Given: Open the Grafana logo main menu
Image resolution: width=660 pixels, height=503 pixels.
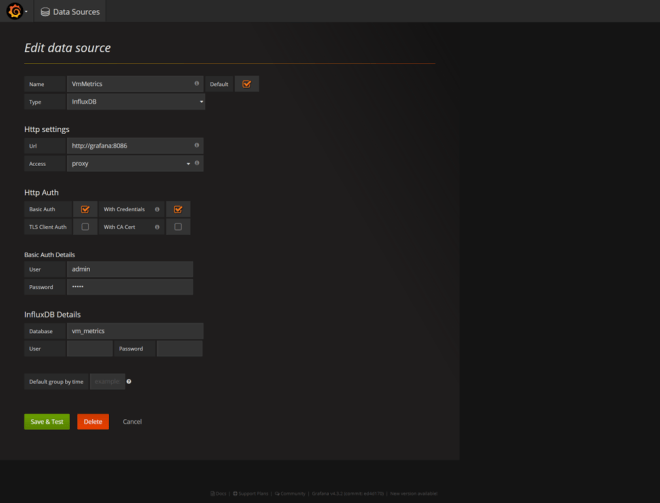Looking at the screenshot, I should [15, 11].
